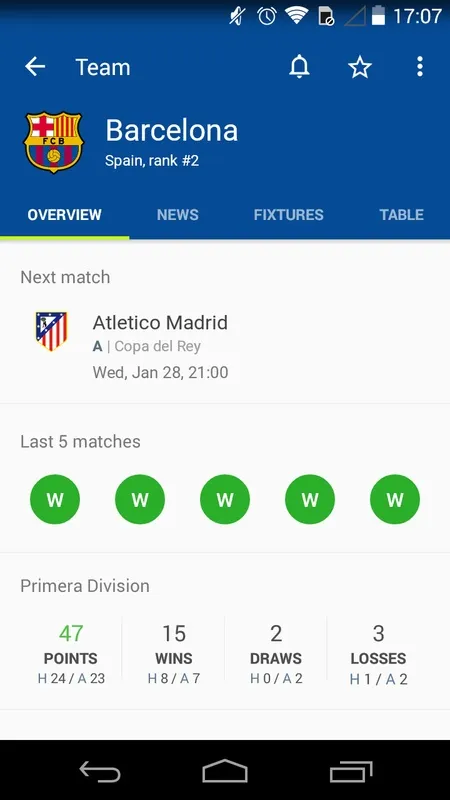This screenshot has width=450, height=800.
Task: Tap the FC Barcelona crest logo
Action: pos(53,142)
